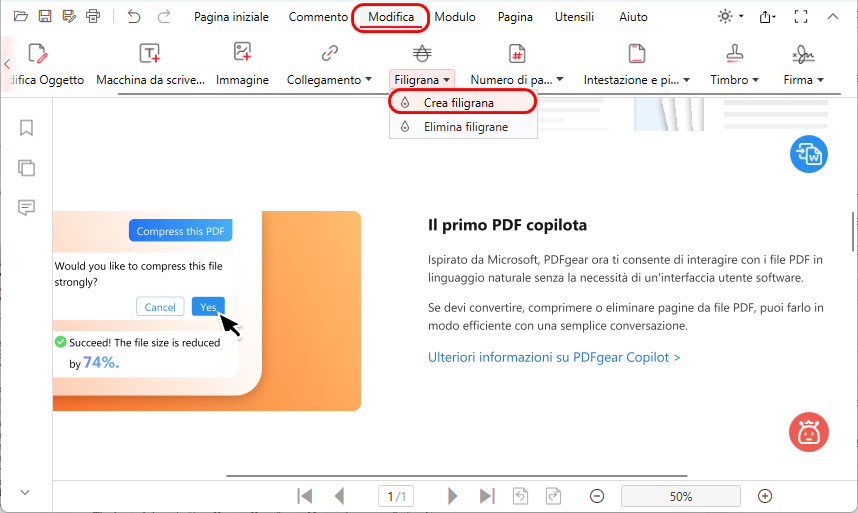
Task: Toggle the Filigrana dropdown menu
Action: (x=422, y=80)
